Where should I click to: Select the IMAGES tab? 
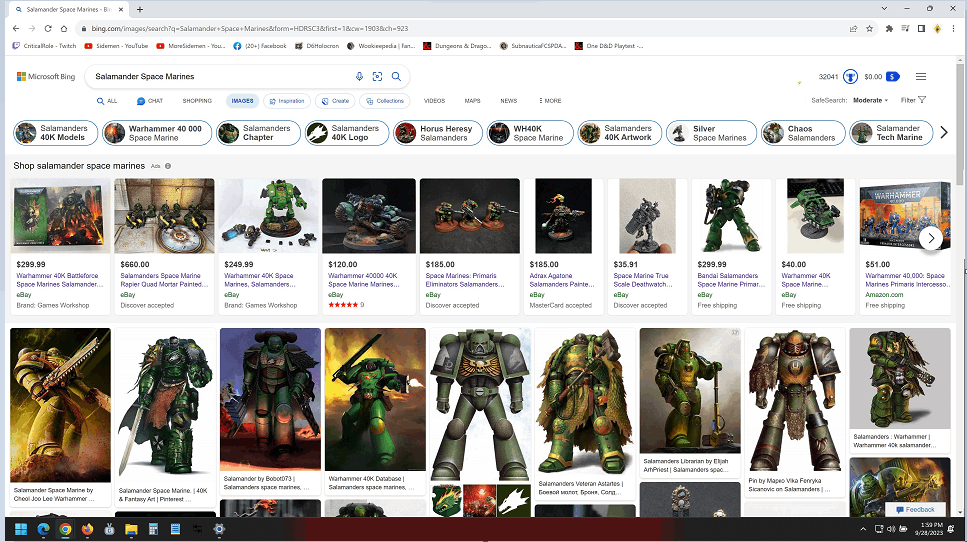(242, 101)
